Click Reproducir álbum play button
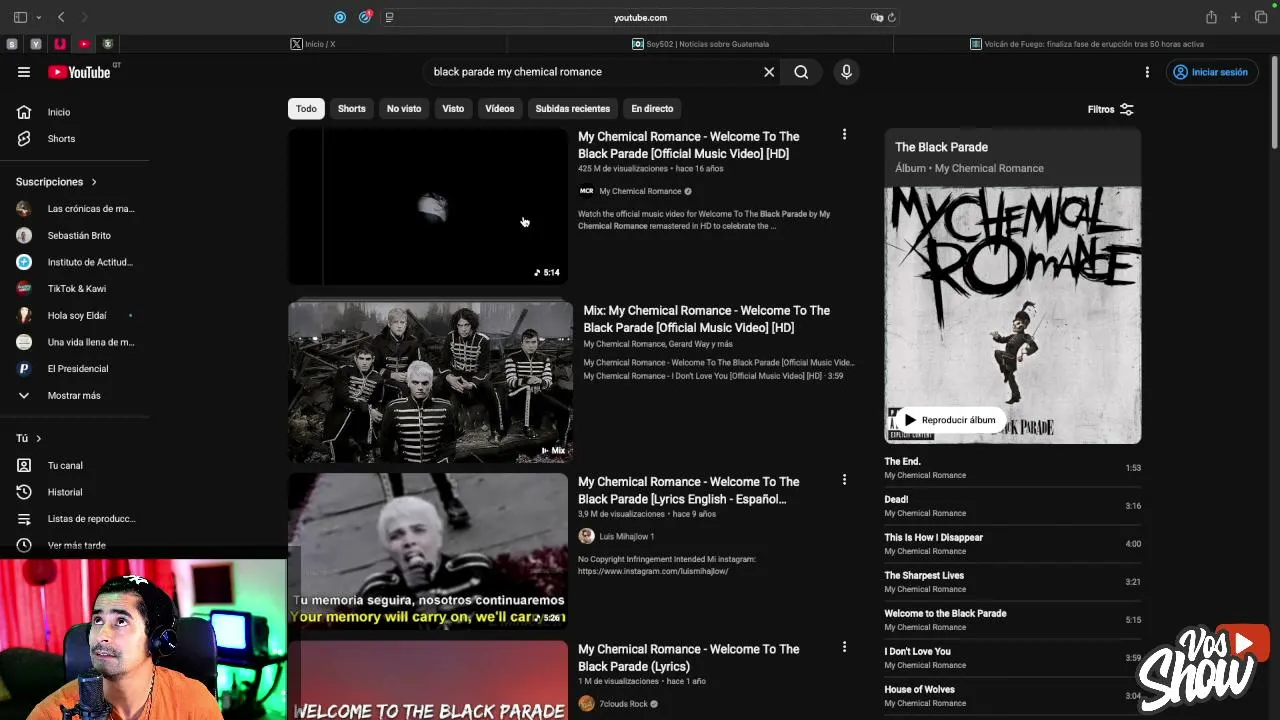The image size is (1280, 720). [949, 420]
